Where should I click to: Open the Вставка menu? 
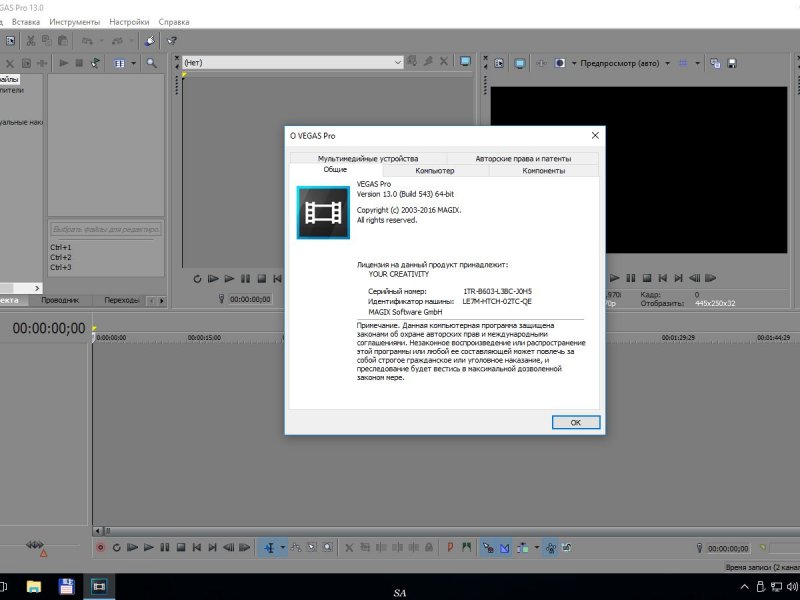pyautogui.click(x=26, y=22)
